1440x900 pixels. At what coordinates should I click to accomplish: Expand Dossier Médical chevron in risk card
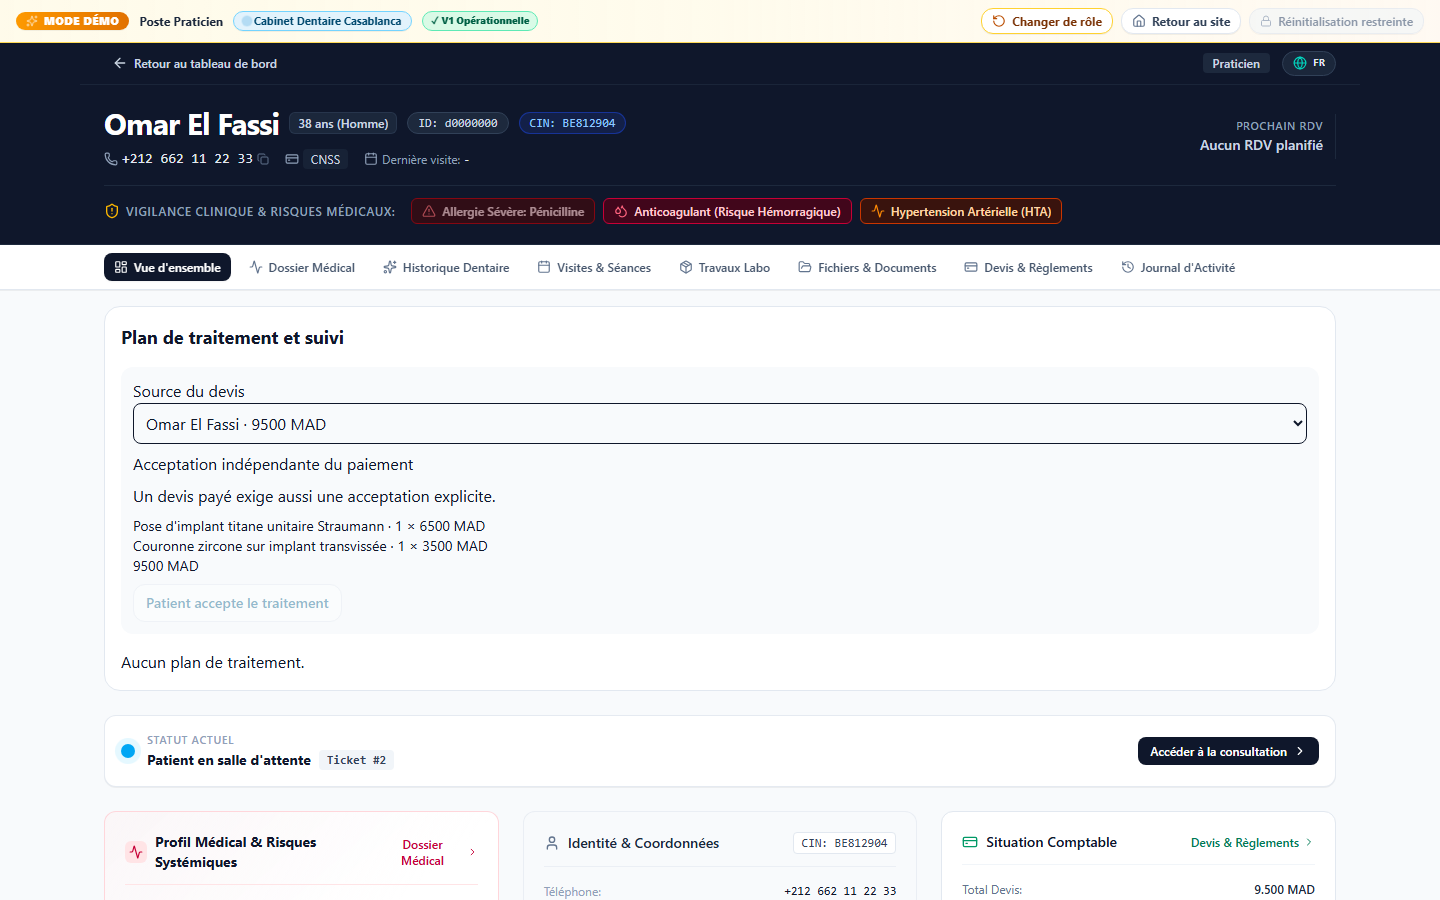pos(473,852)
